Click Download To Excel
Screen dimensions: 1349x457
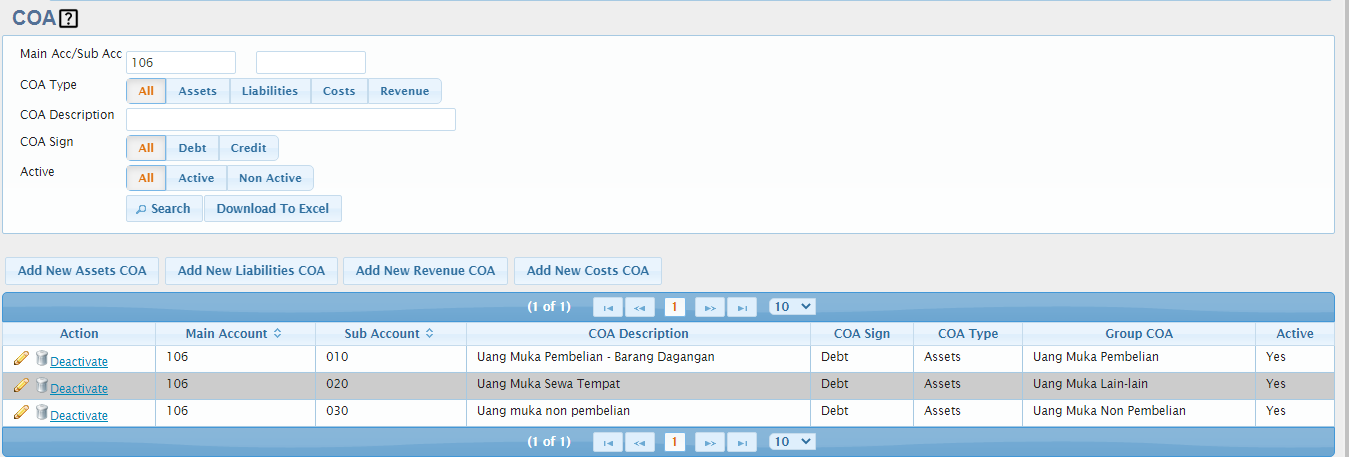click(x=273, y=208)
